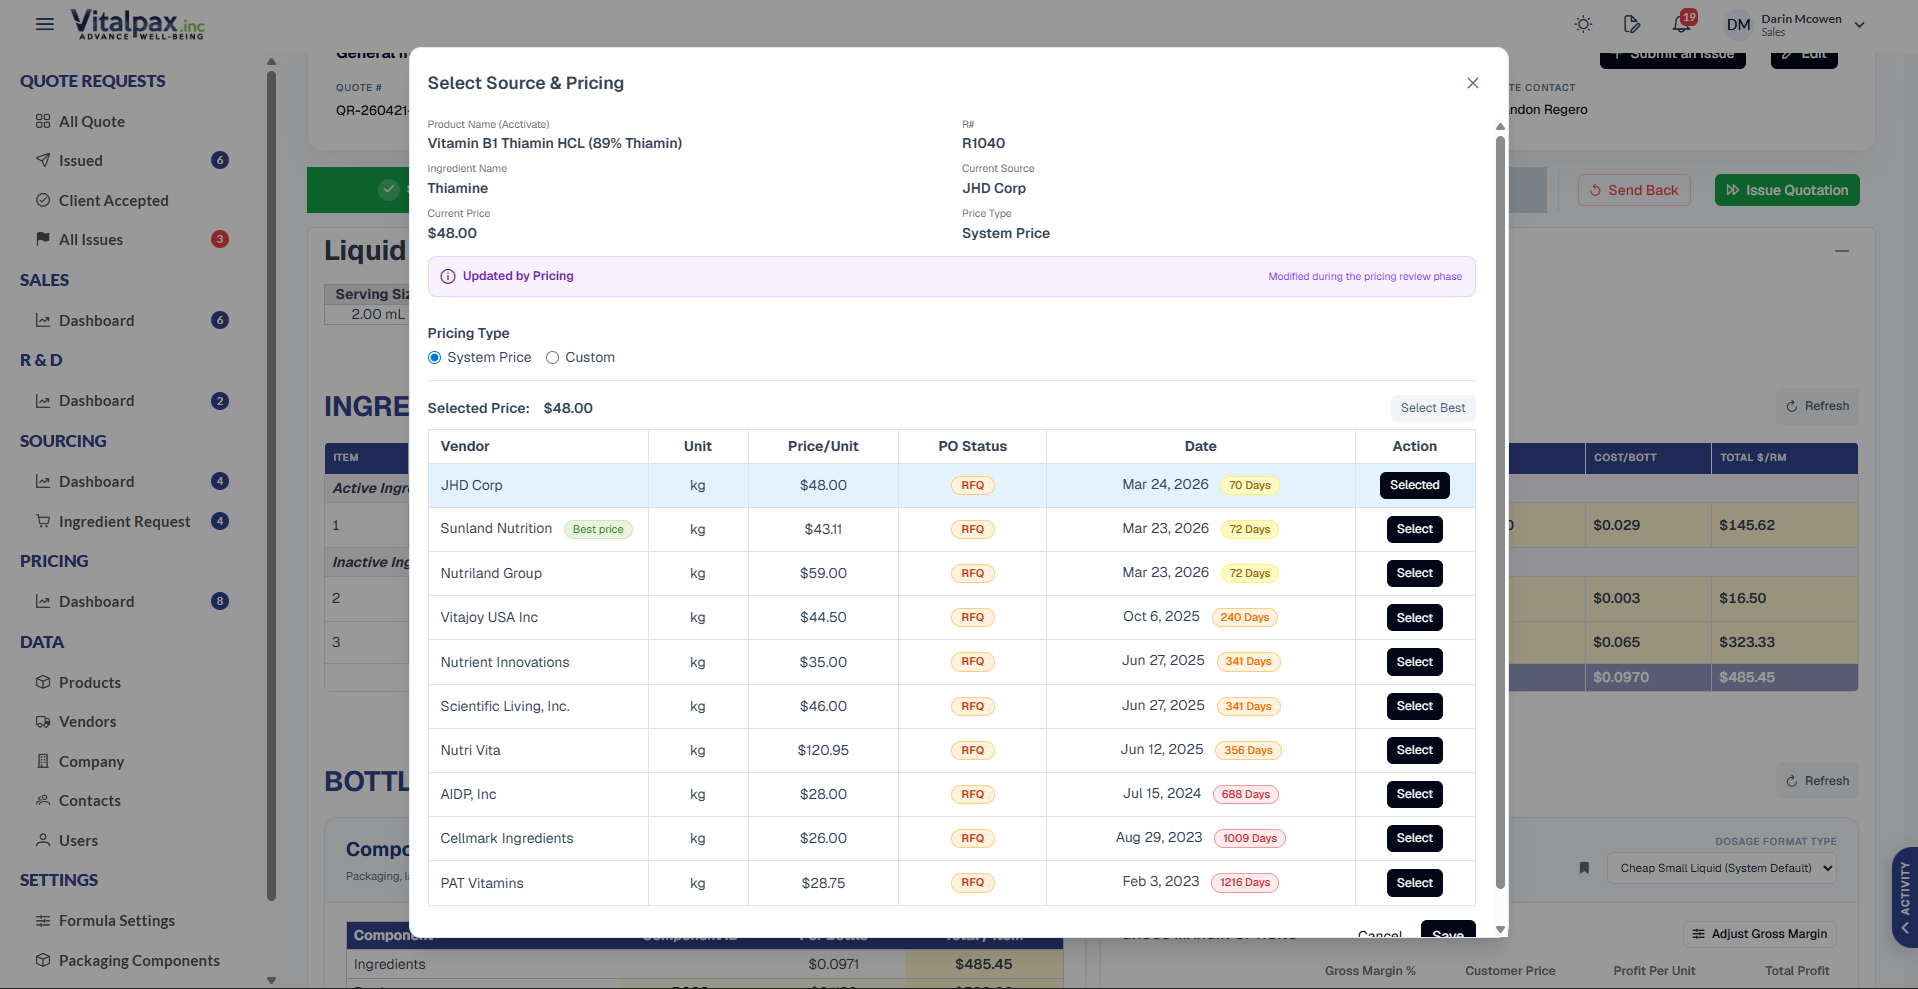Click Vendors truck icon
1918x989 pixels.
43,721
